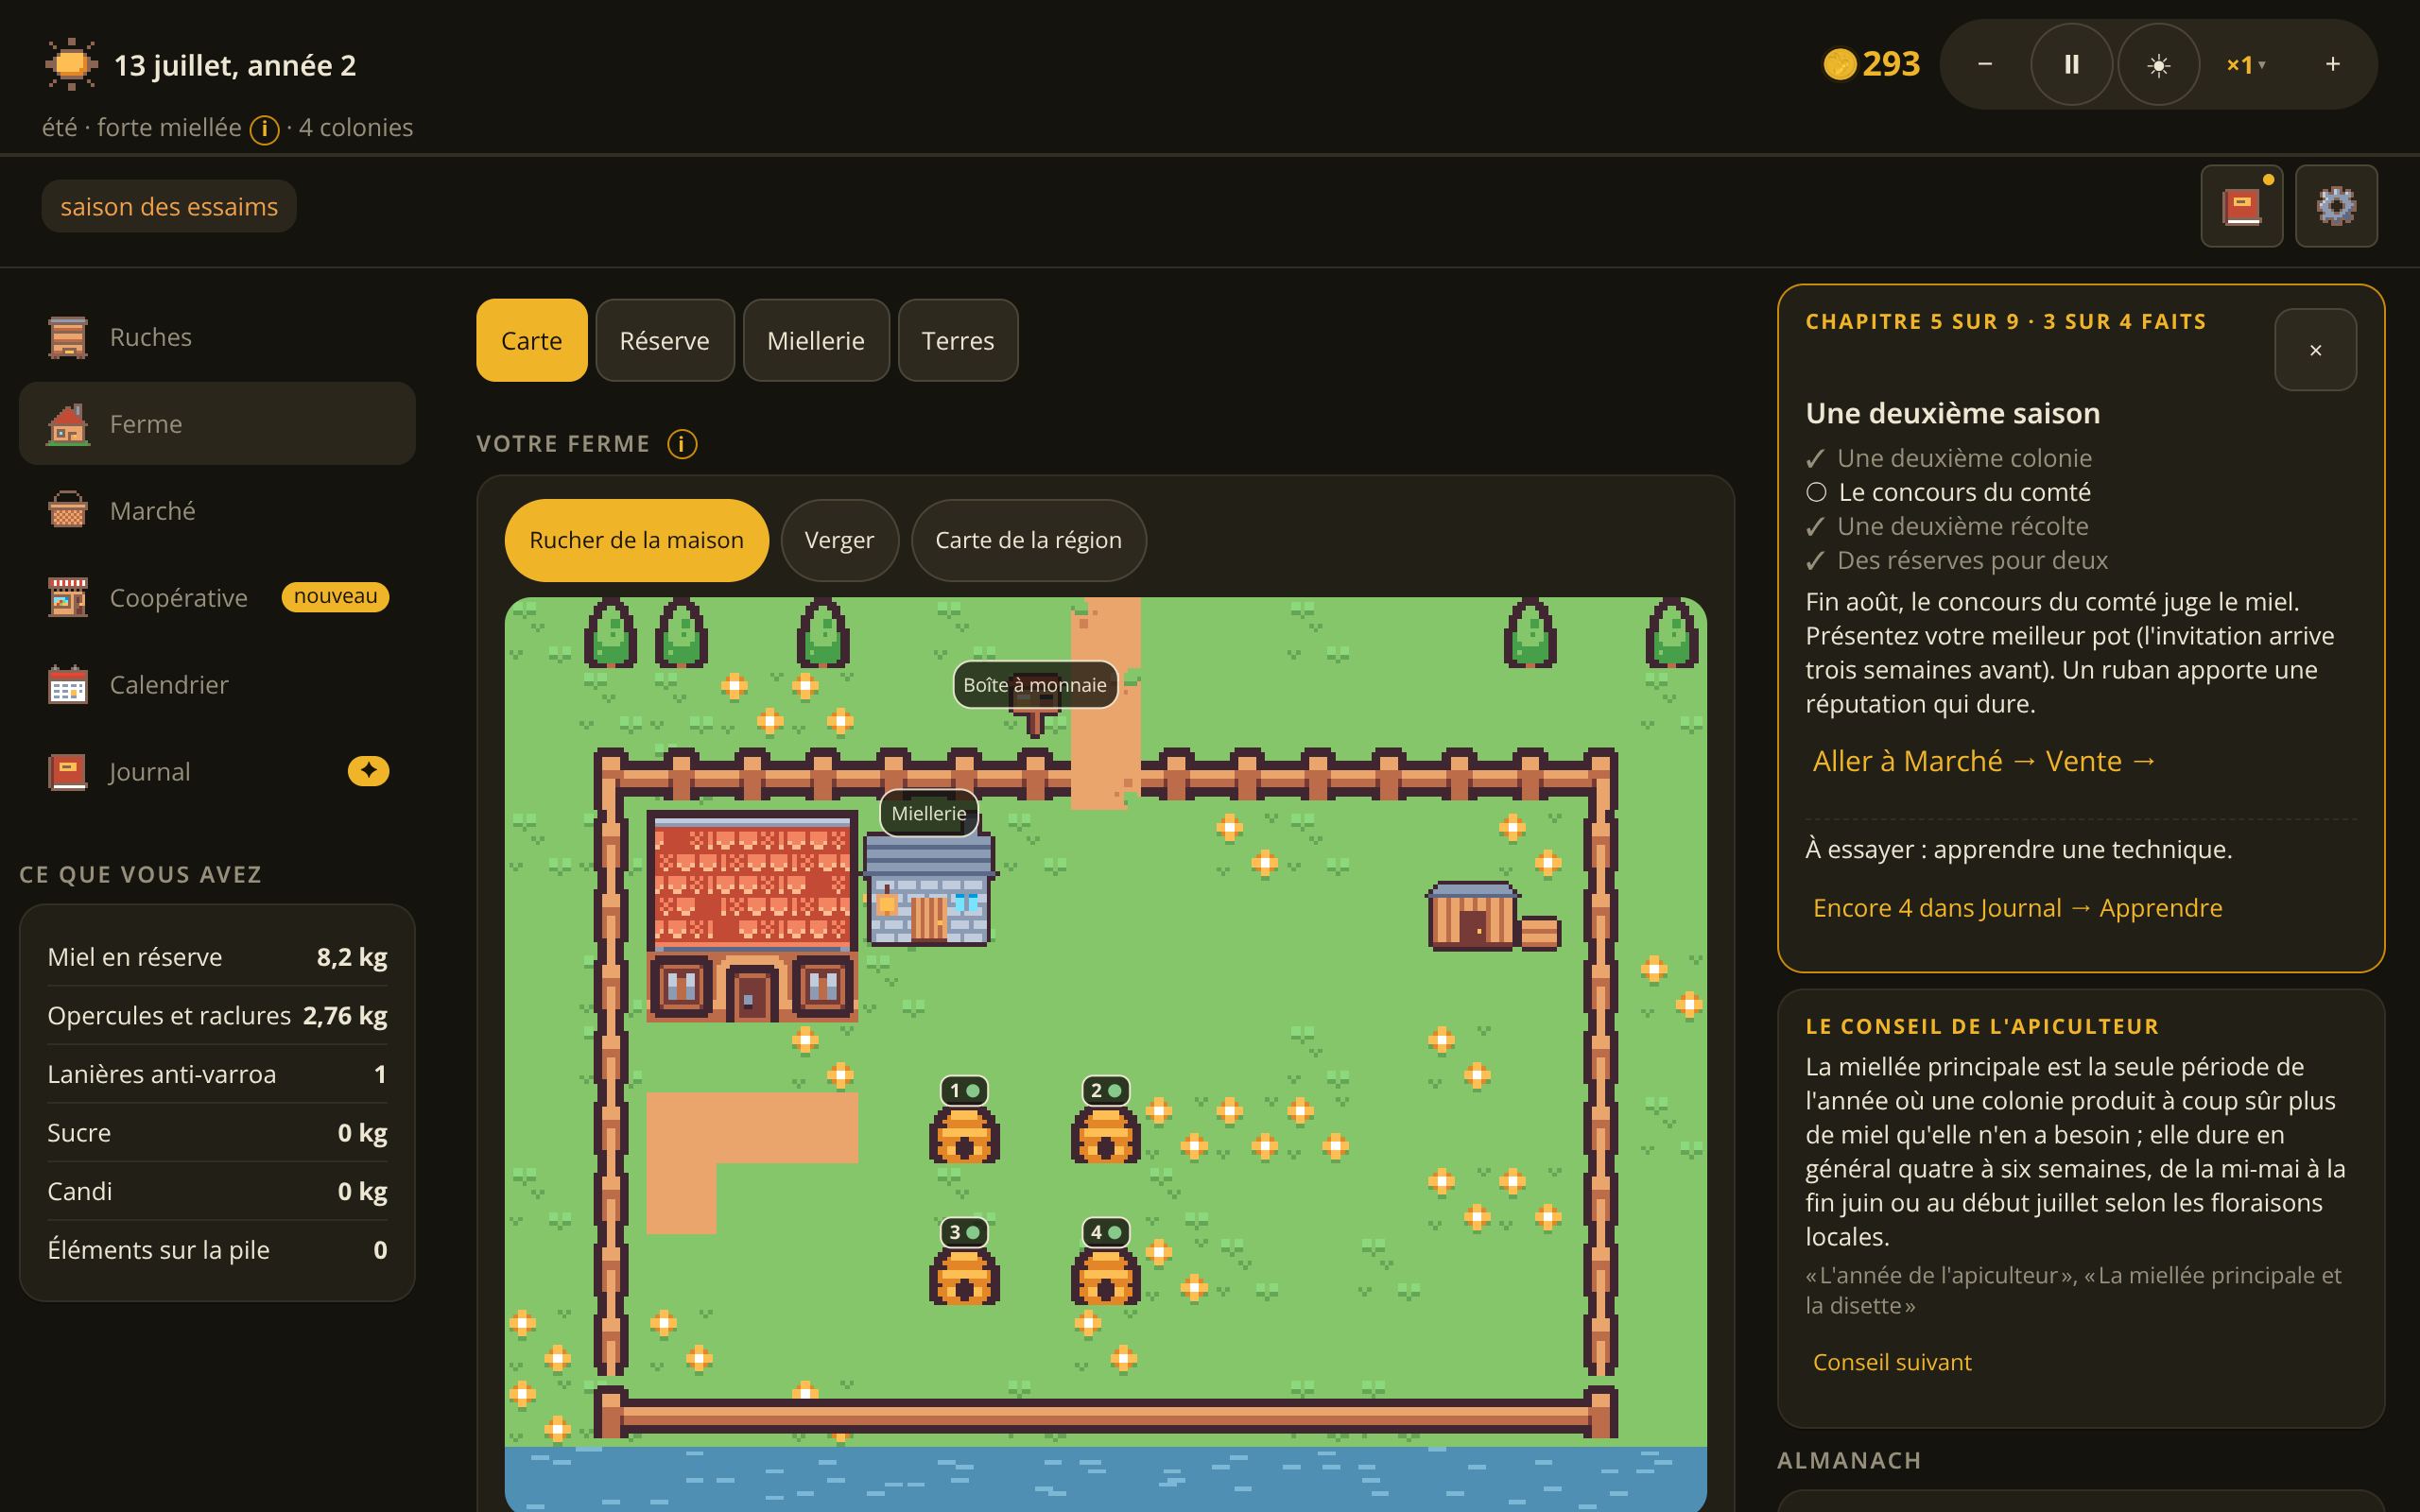Select beehive number 1
This screenshot has width=2420, height=1512.
[x=964, y=1121]
